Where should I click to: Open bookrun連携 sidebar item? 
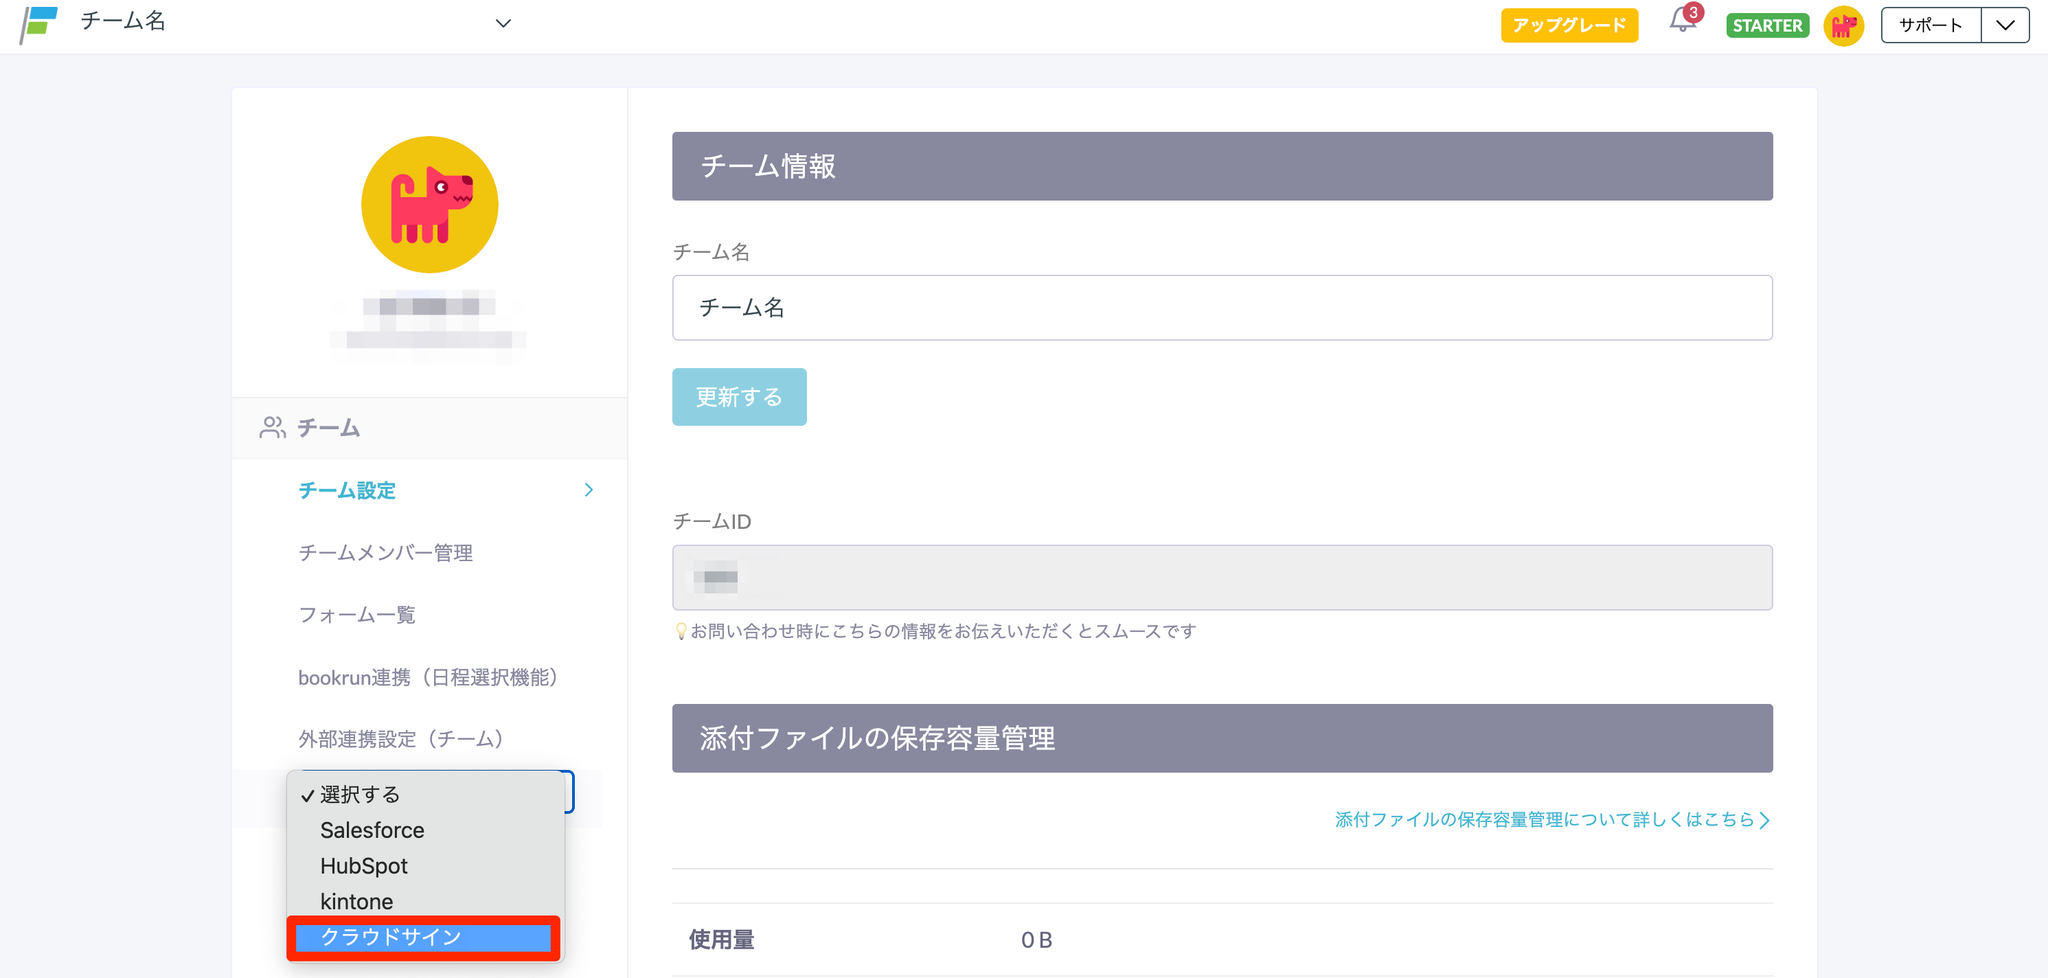428,678
